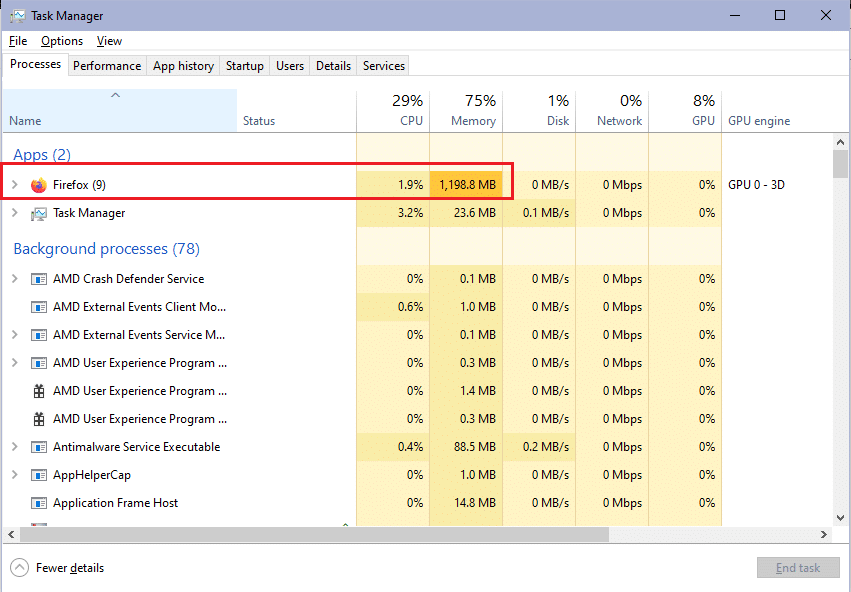Viewport: 851px width, 592px height.
Task: Click Task Manager CPU value 3.2%
Action: pyautogui.click(x=393, y=213)
